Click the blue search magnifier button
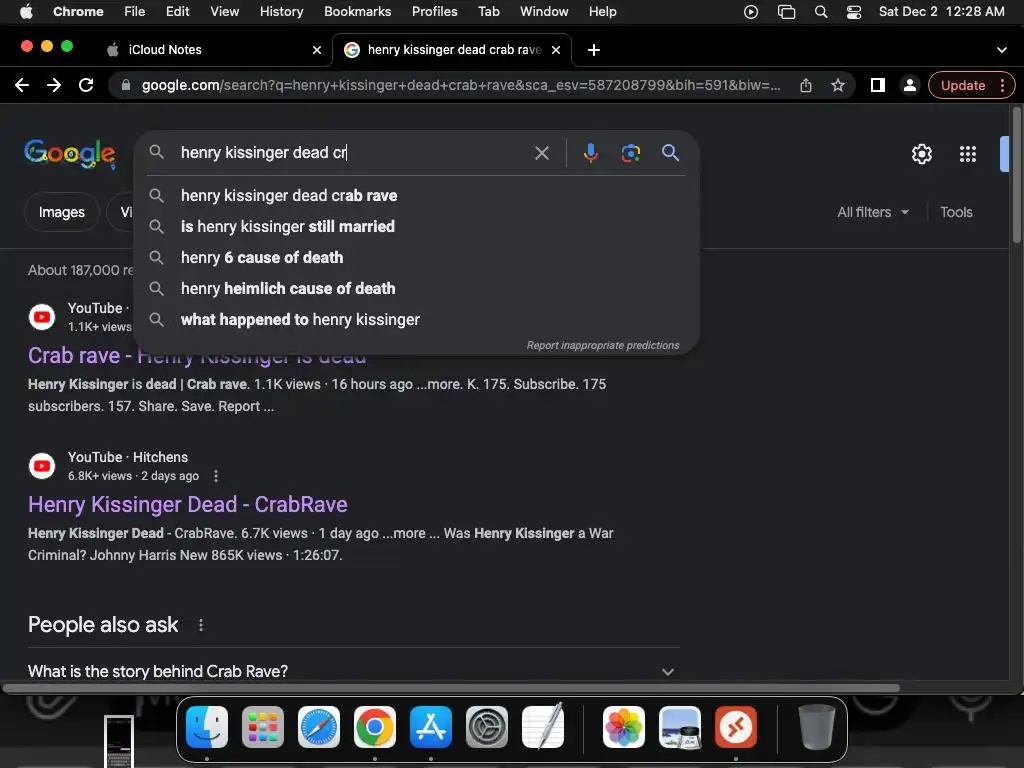This screenshot has height=768, width=1024. 670,153
